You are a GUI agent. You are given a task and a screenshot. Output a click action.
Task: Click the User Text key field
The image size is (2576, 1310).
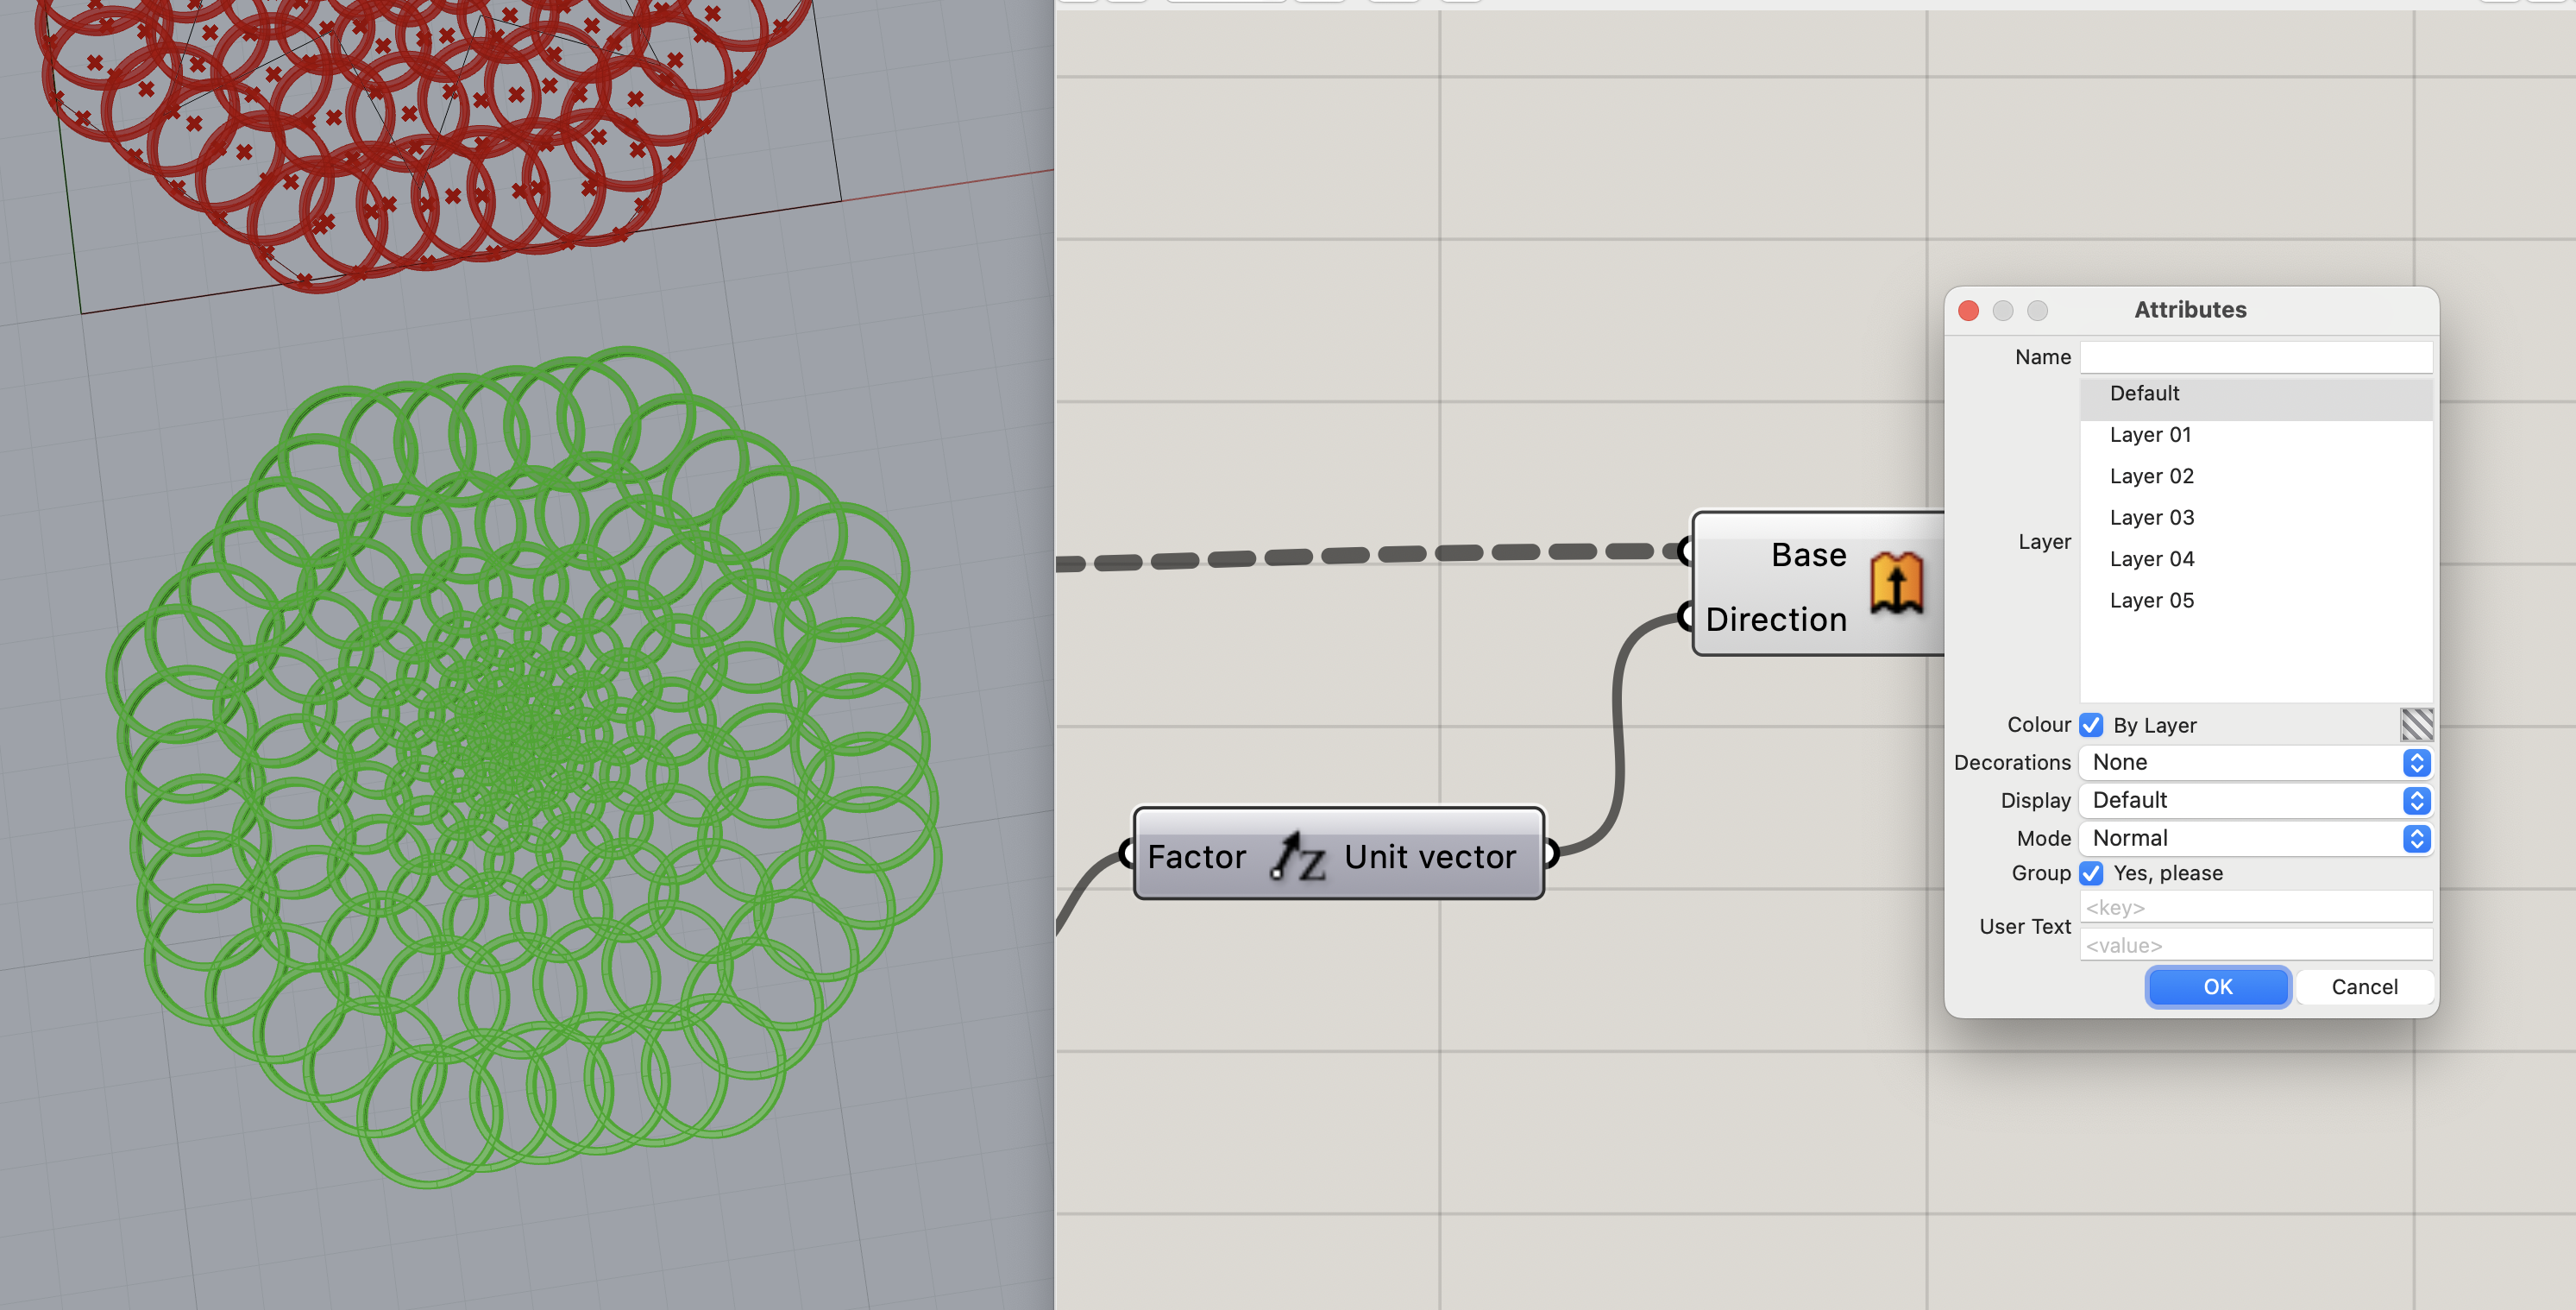click(2255, 908)
